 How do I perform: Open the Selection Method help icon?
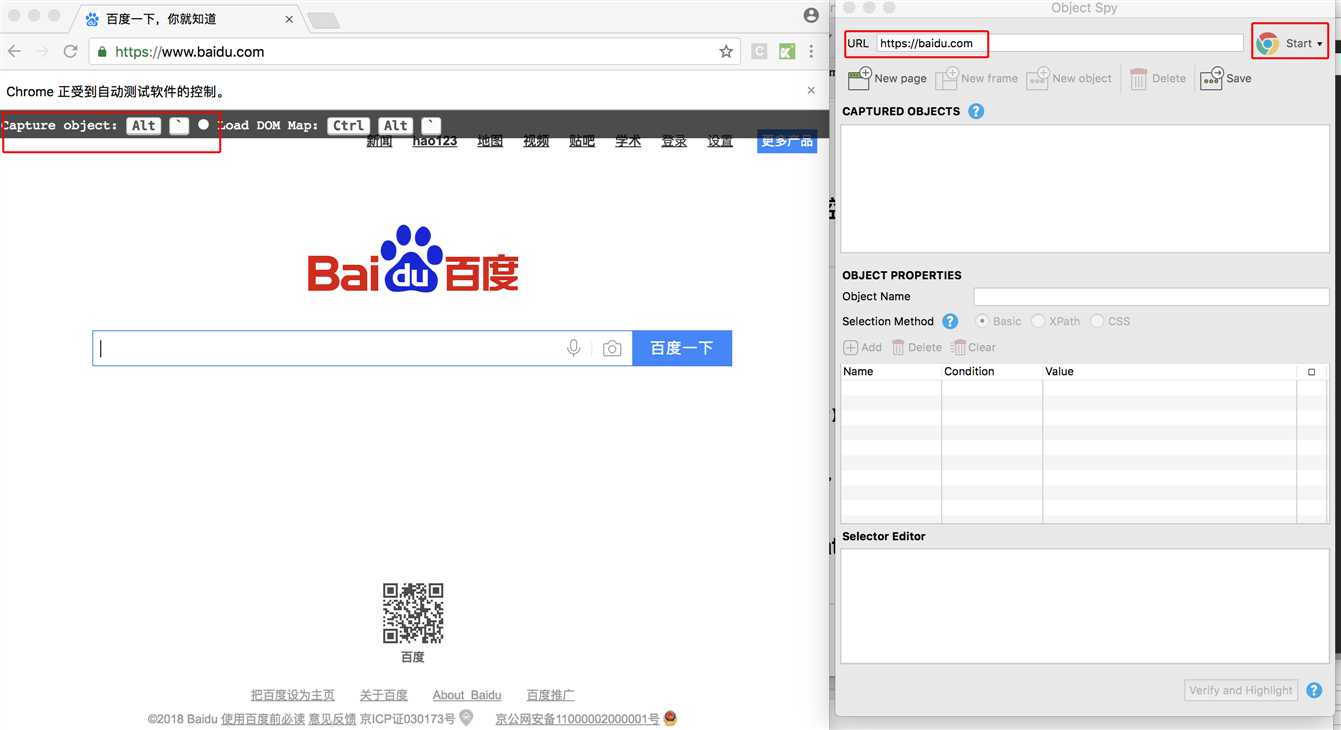pyautogui.click(x=950, y=321)
